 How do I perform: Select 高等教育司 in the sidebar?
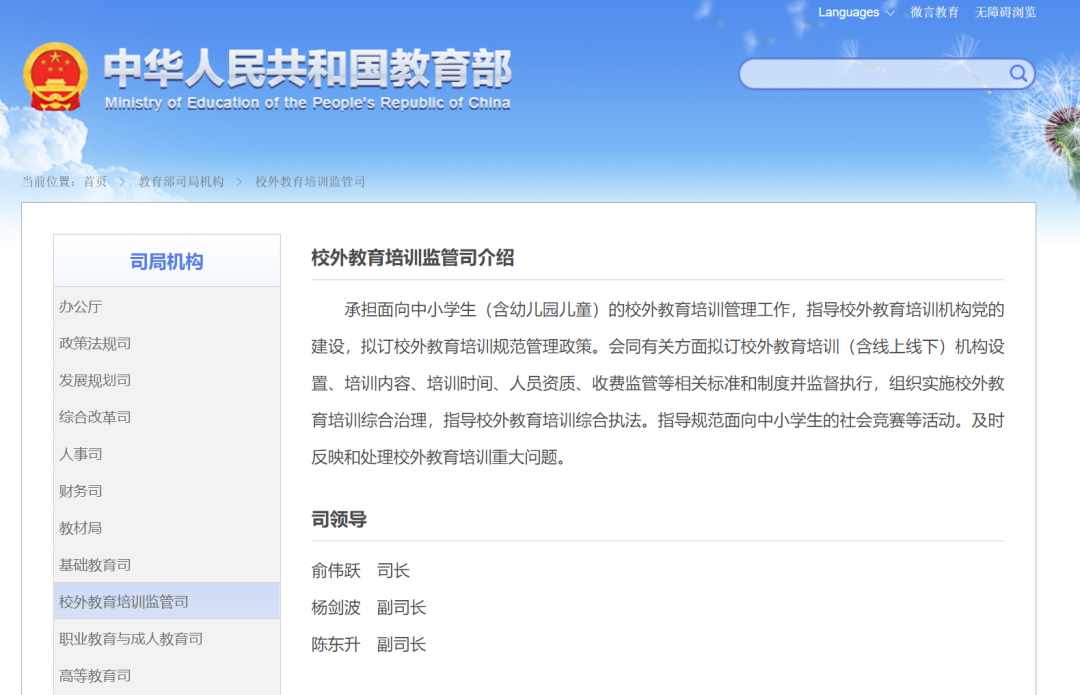167,676
